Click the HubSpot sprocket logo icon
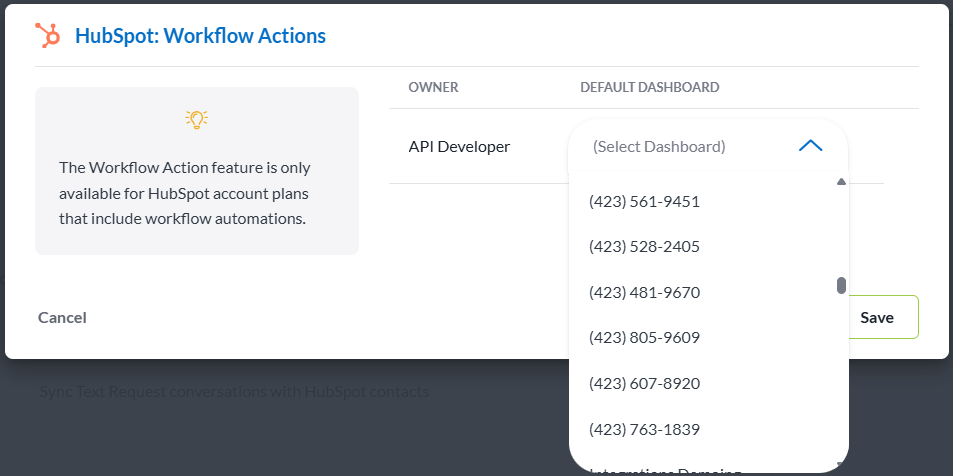 point(47,36)
